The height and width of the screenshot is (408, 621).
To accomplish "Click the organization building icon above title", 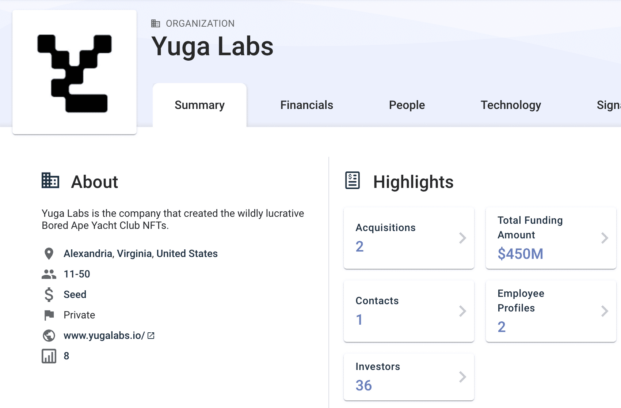I will pos(156,24).
